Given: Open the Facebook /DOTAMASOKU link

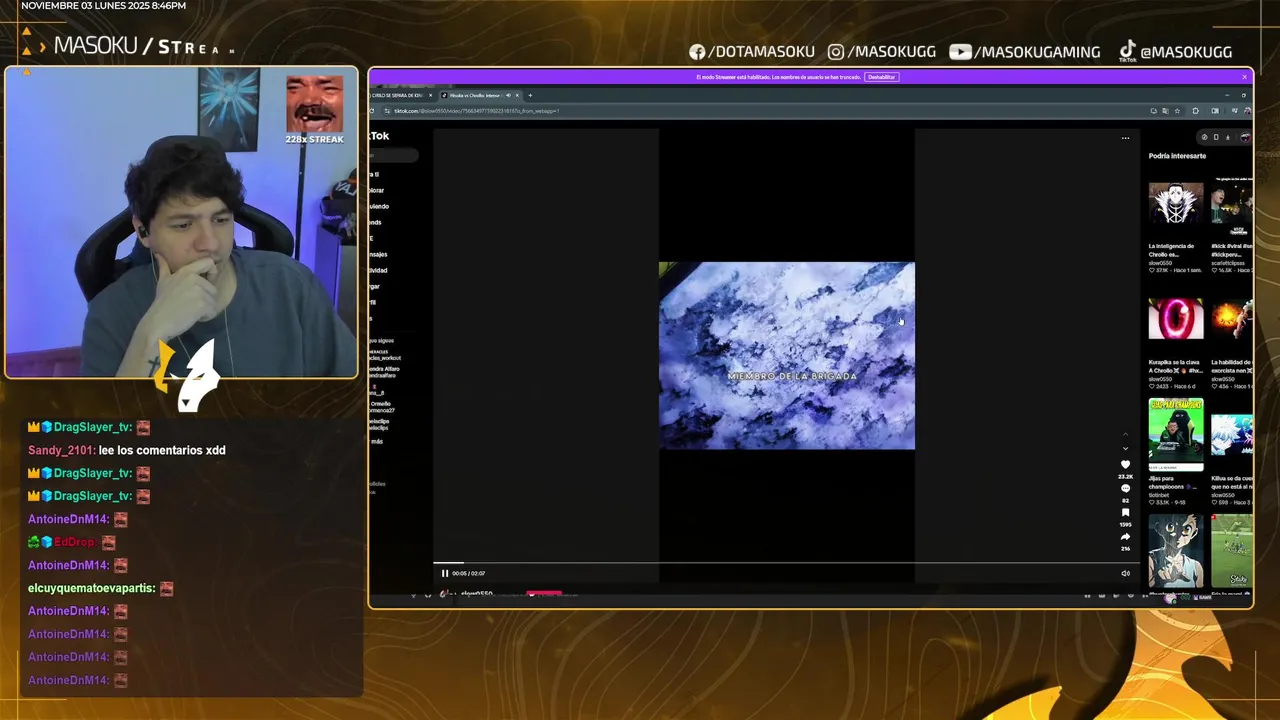Looking at the screenshot, I should [752, 52].
